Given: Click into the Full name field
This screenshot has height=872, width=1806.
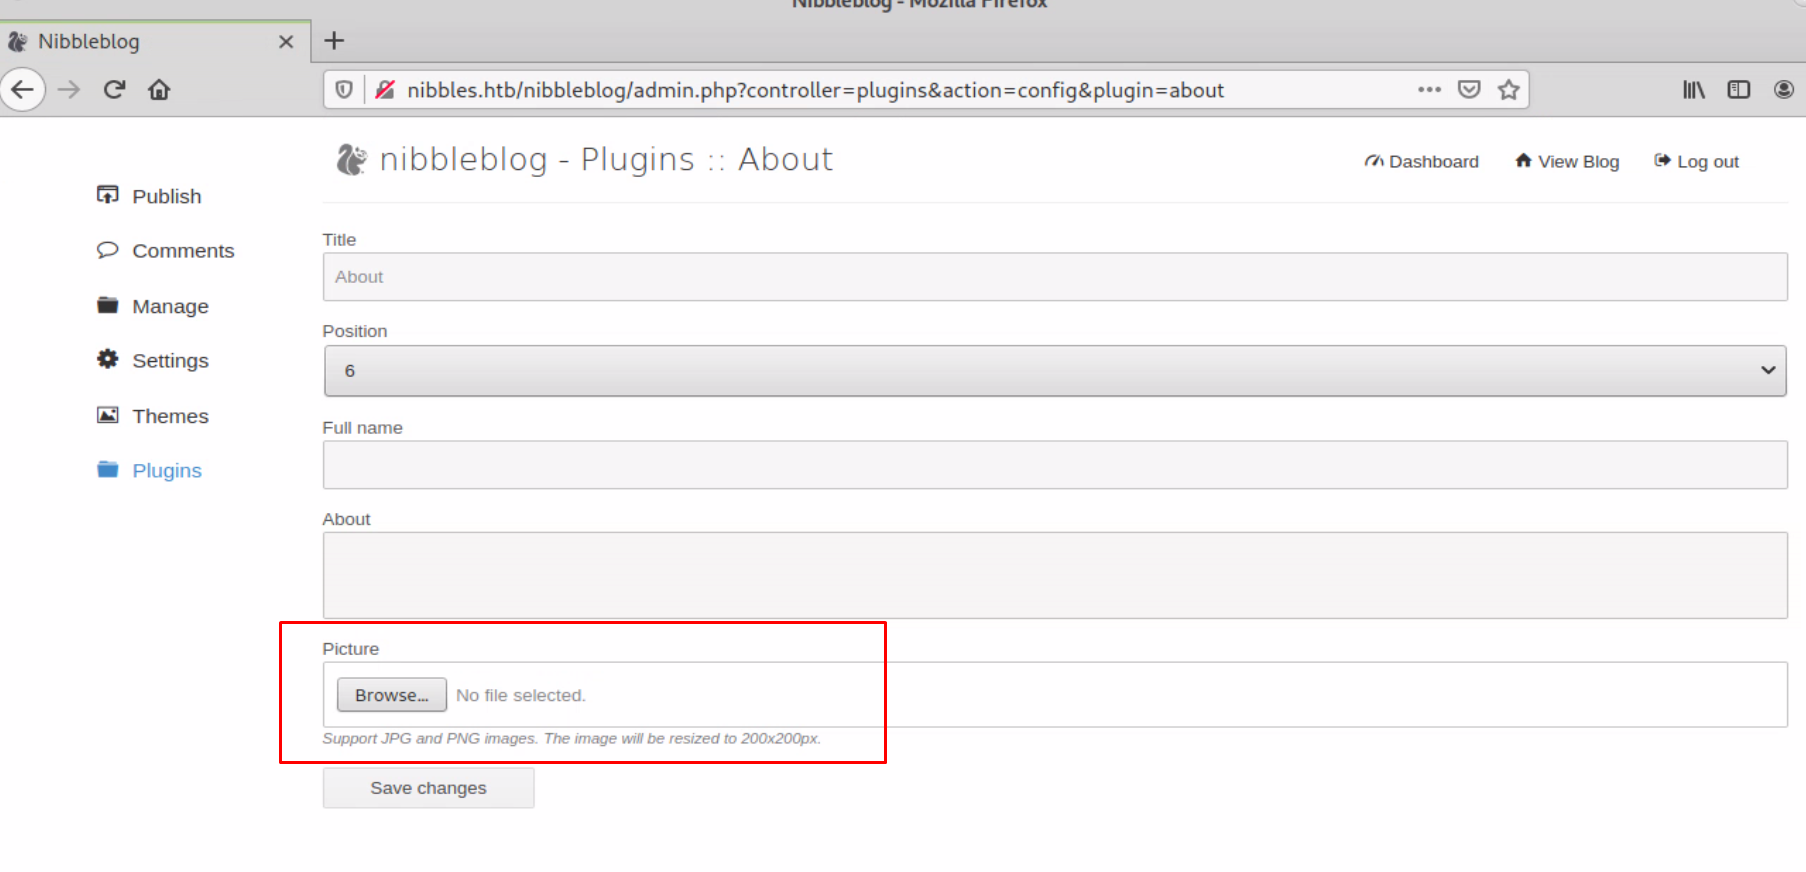Looking at the screenshot, I should click(1054, 465).
